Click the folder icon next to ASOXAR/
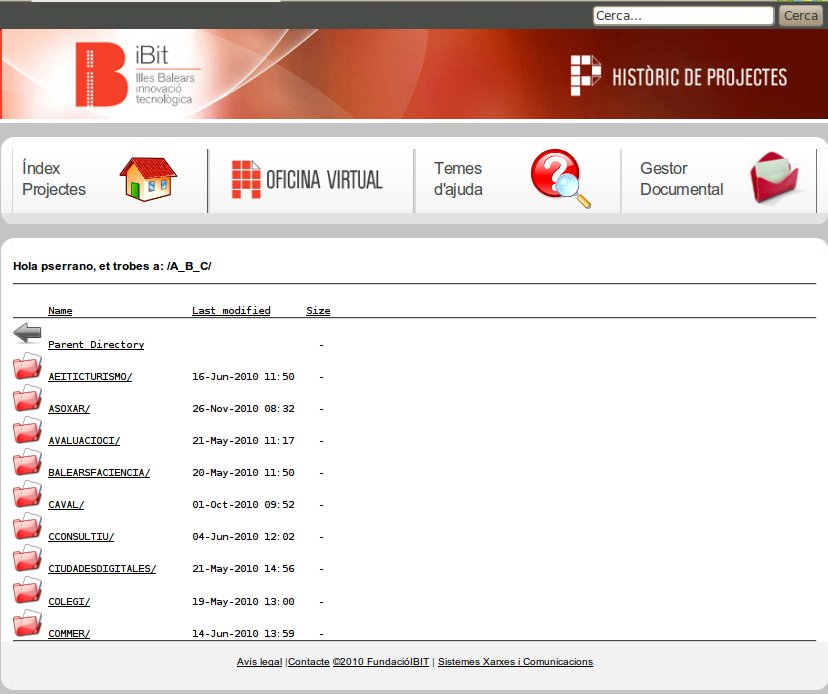This screenshot has height=694, width=828. pos(27,398)
